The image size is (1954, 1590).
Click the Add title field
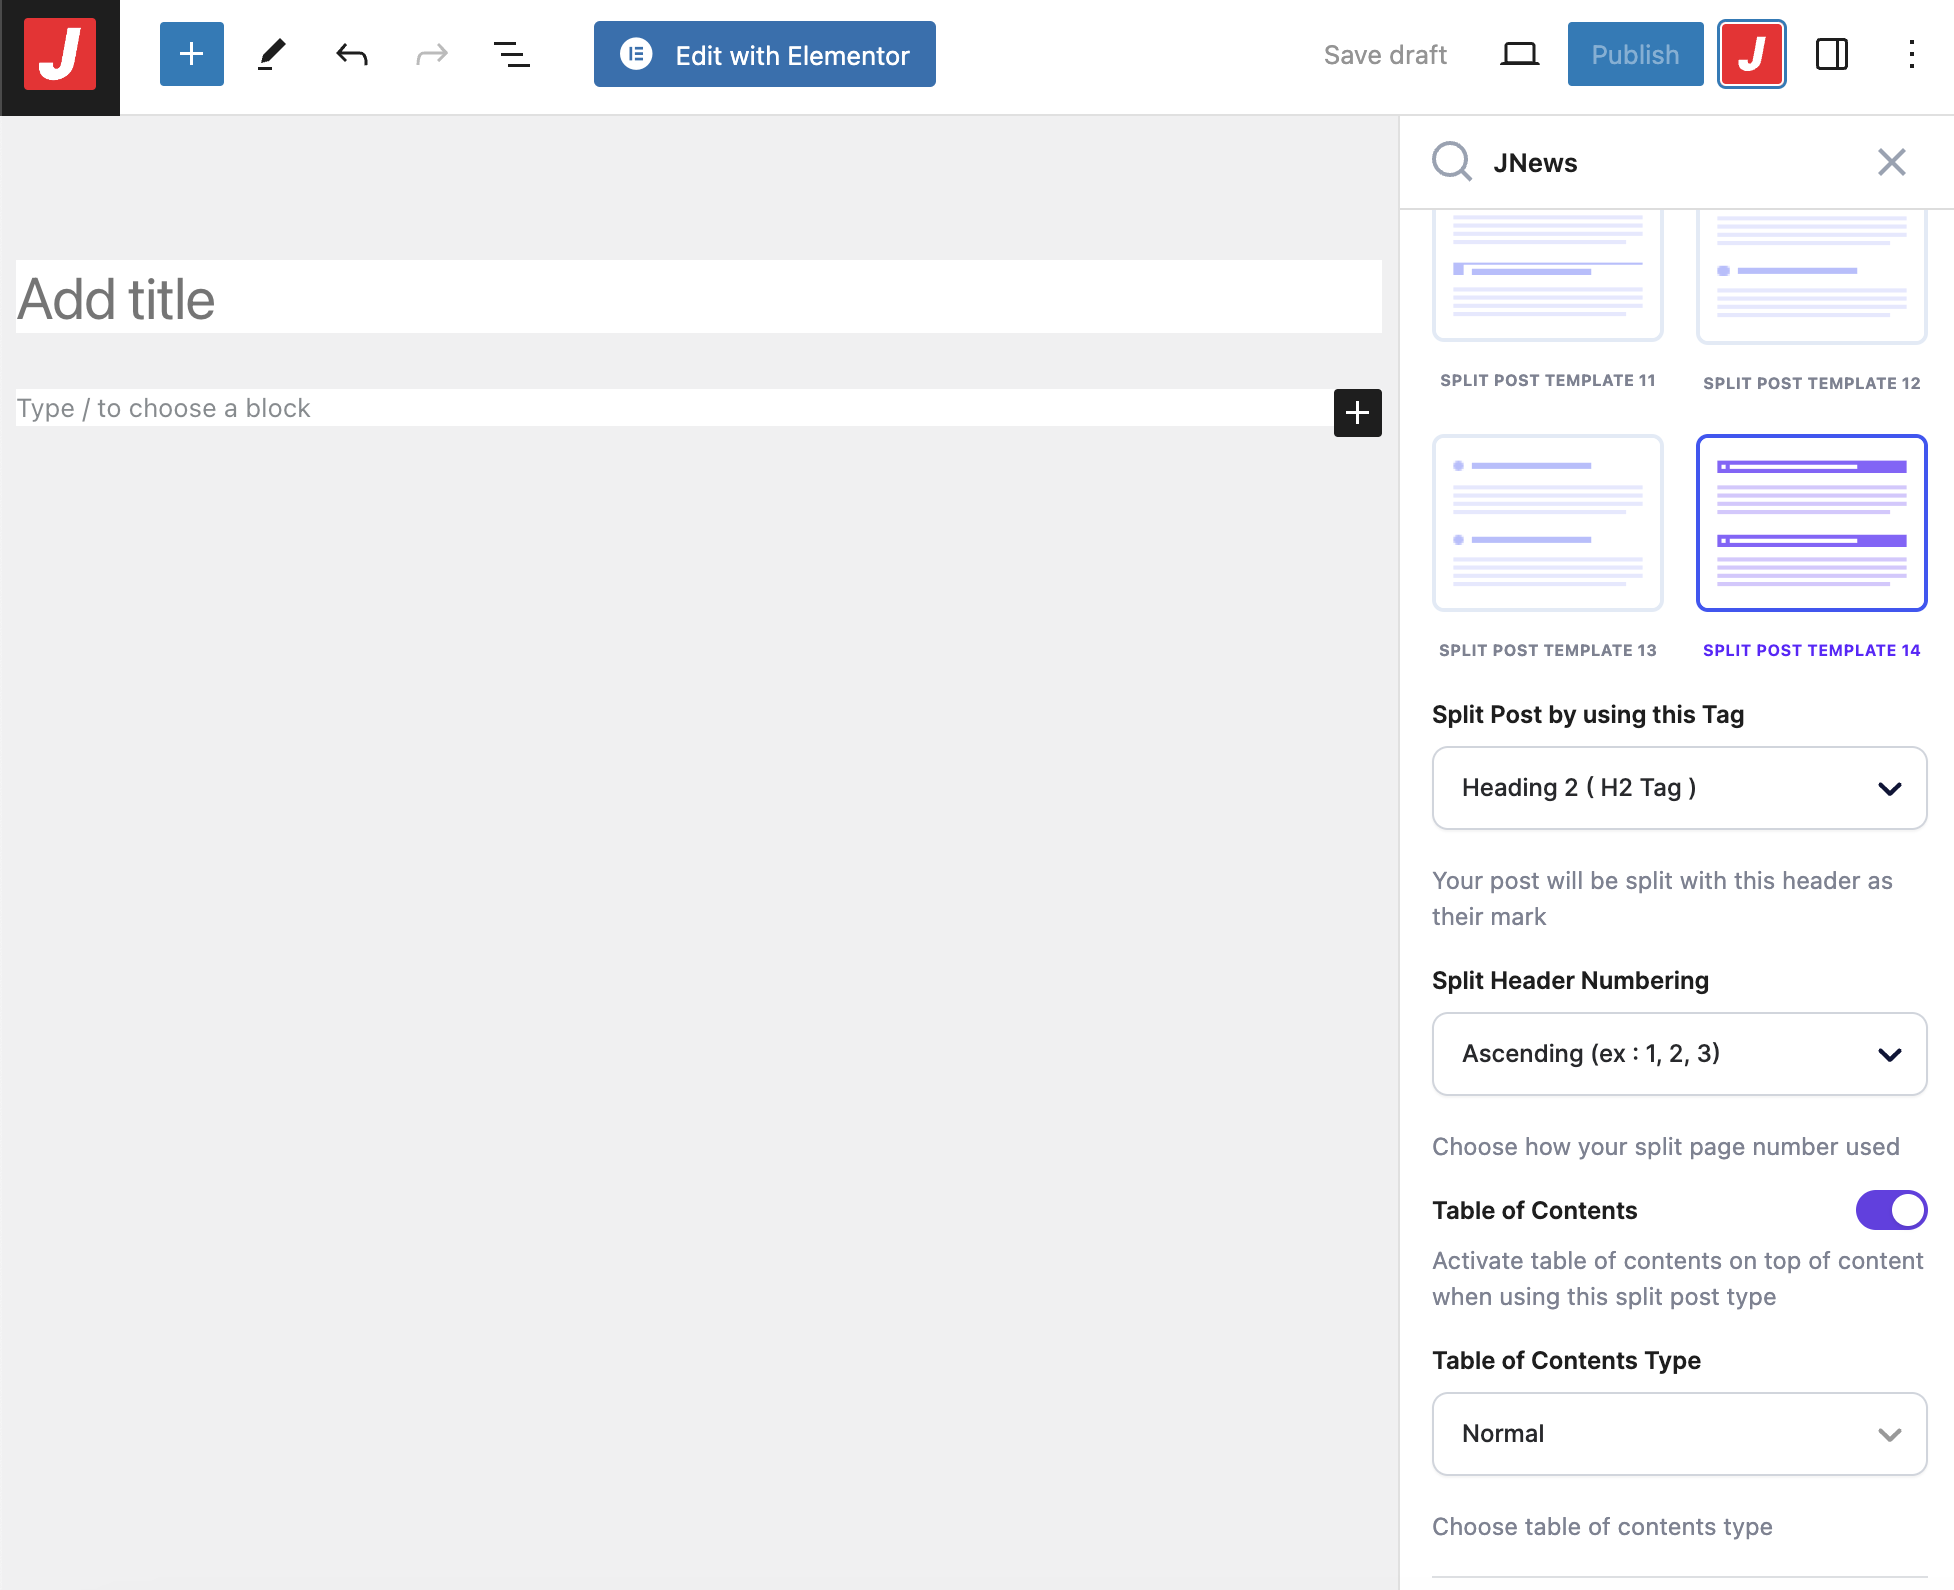698,298
